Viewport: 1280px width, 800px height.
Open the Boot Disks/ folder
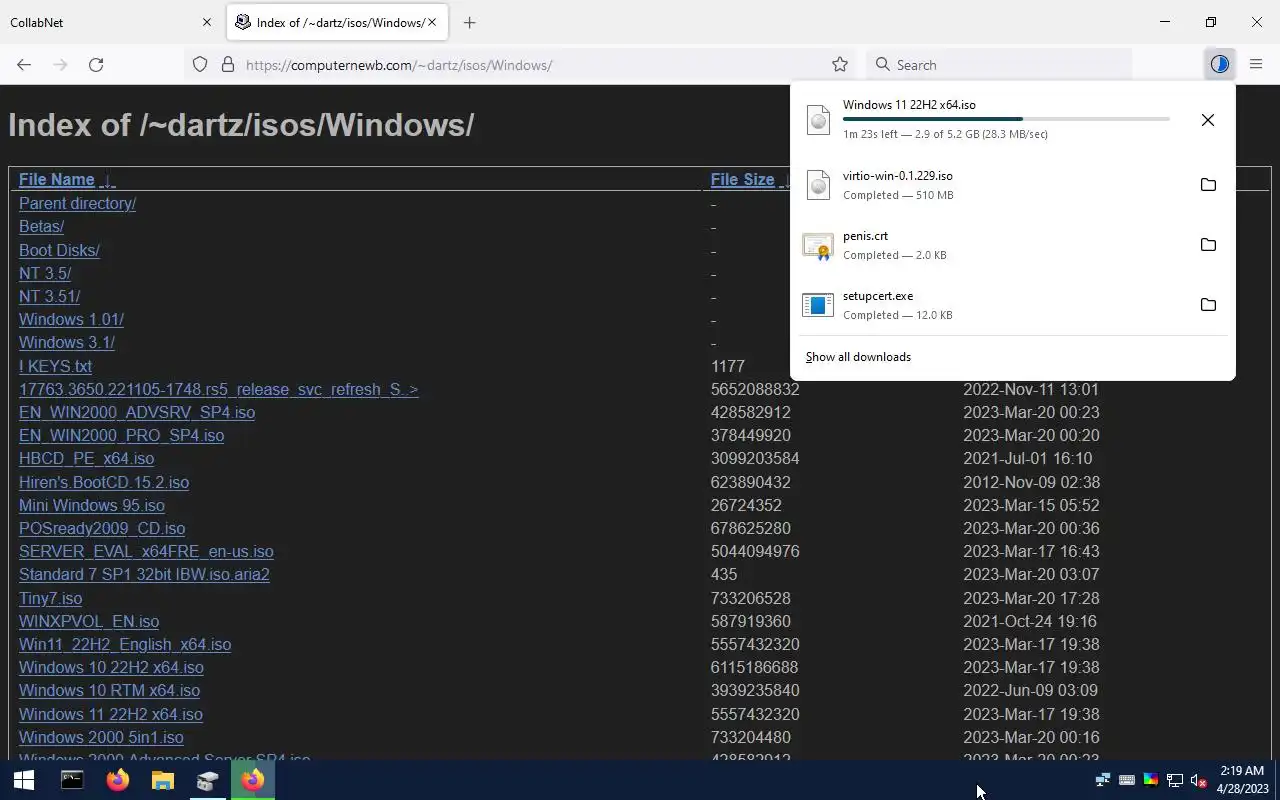59,250
